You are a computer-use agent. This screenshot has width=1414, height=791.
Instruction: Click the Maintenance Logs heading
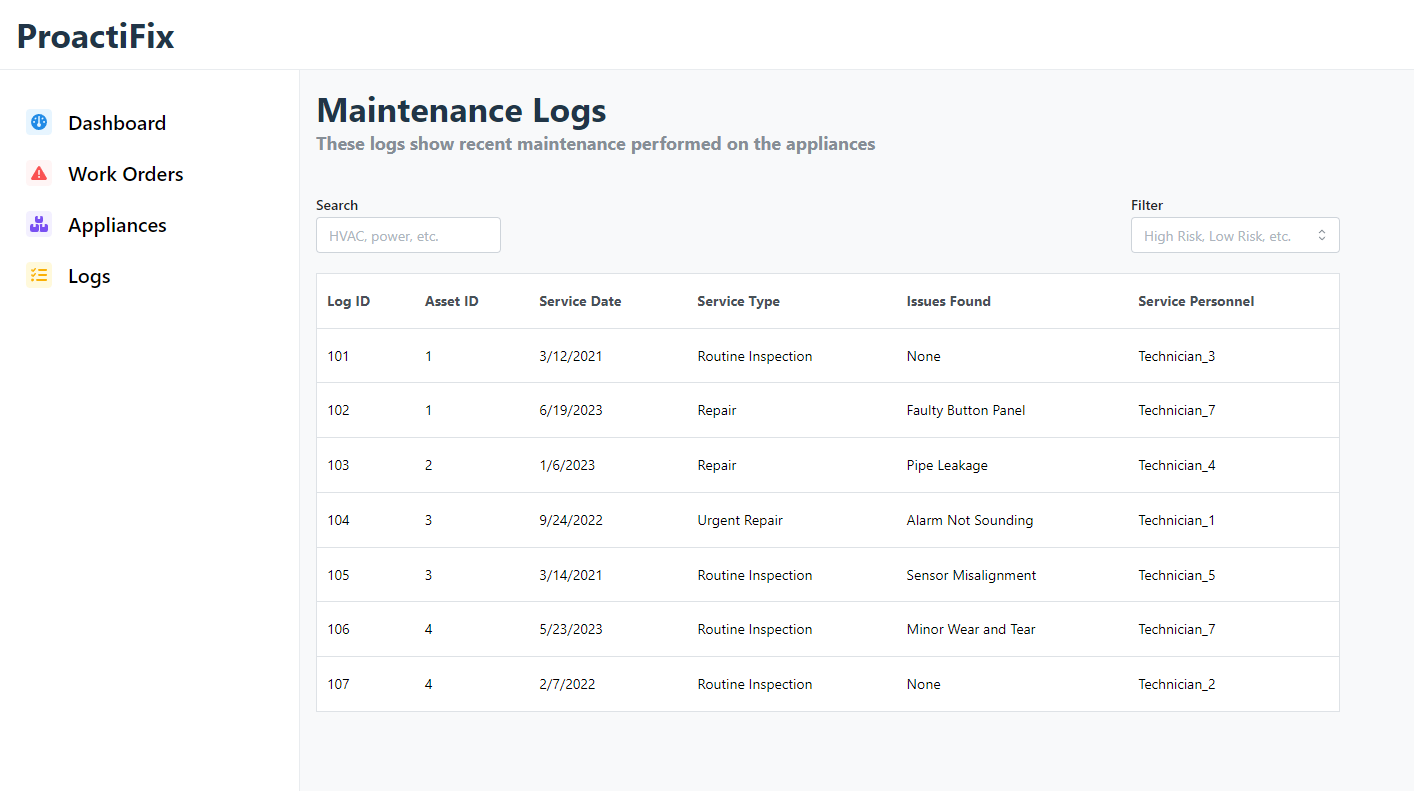(x=461, y=110)
